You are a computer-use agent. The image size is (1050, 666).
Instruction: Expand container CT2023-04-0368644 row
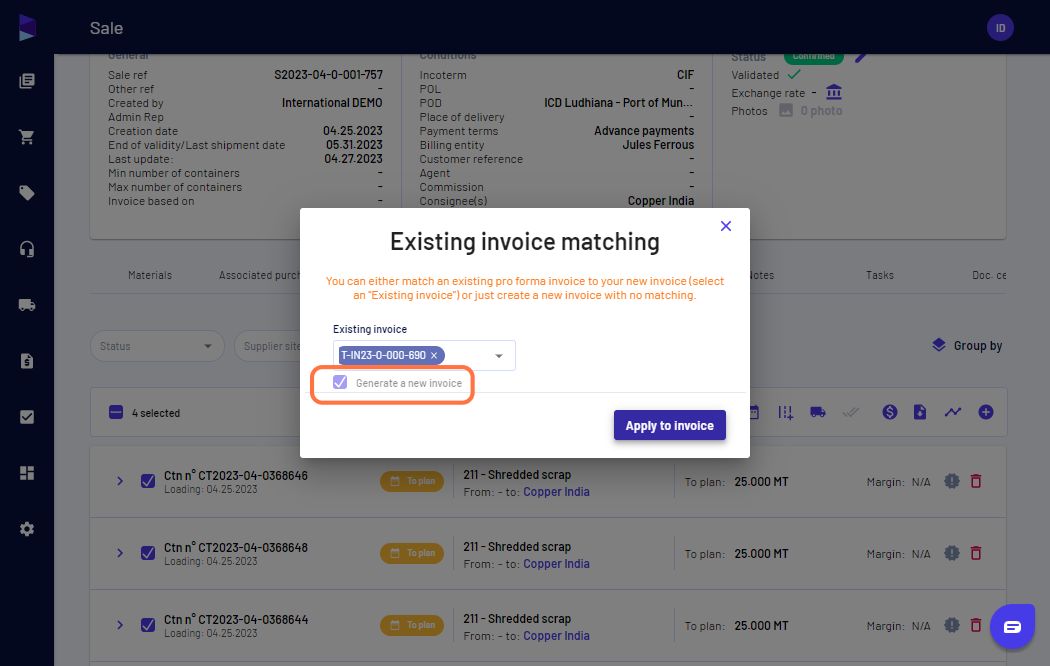click(120, 625)
